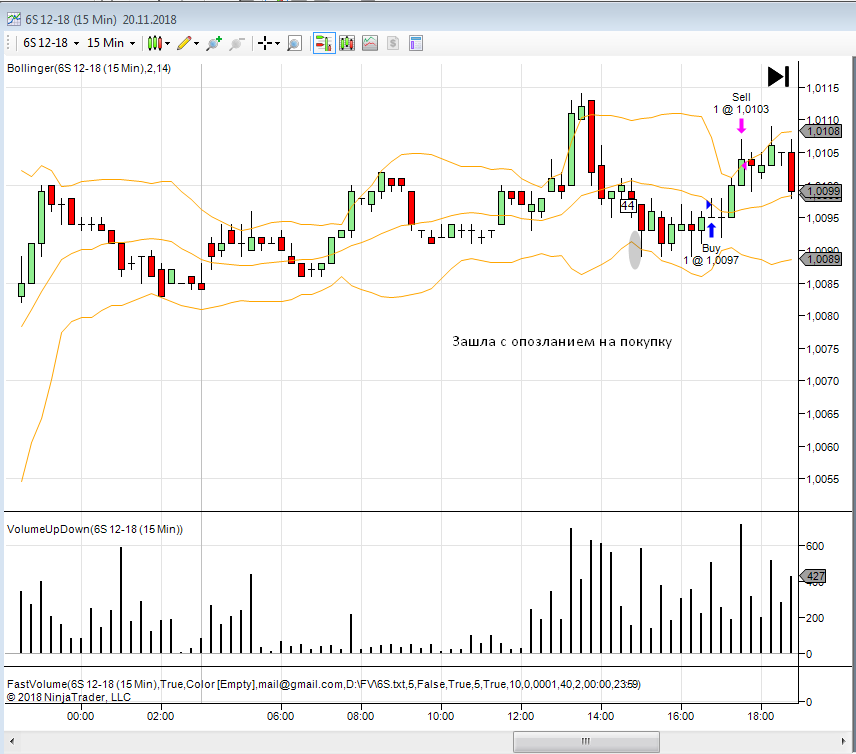Expand the crosshair cursor dropdown arrow
Image resolution: width=856 pixels, height=754 pixels.
coord(277,43)
